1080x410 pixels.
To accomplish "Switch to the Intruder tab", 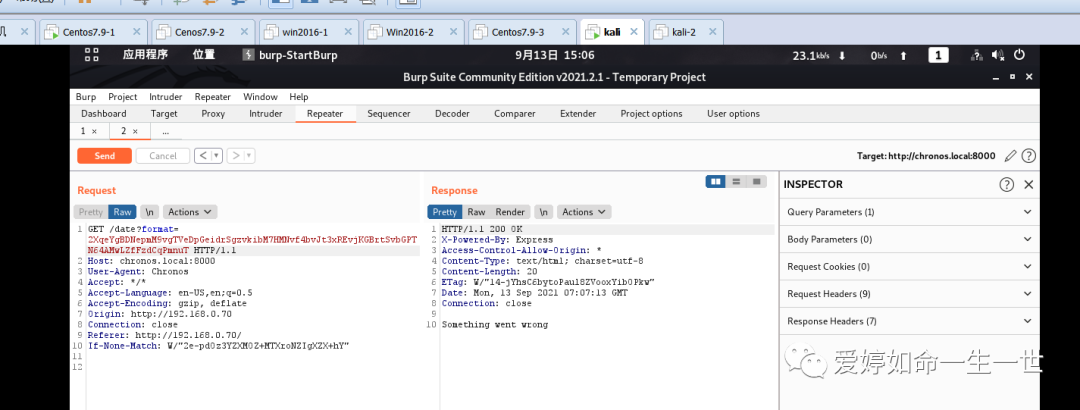I will pos(265,114).
